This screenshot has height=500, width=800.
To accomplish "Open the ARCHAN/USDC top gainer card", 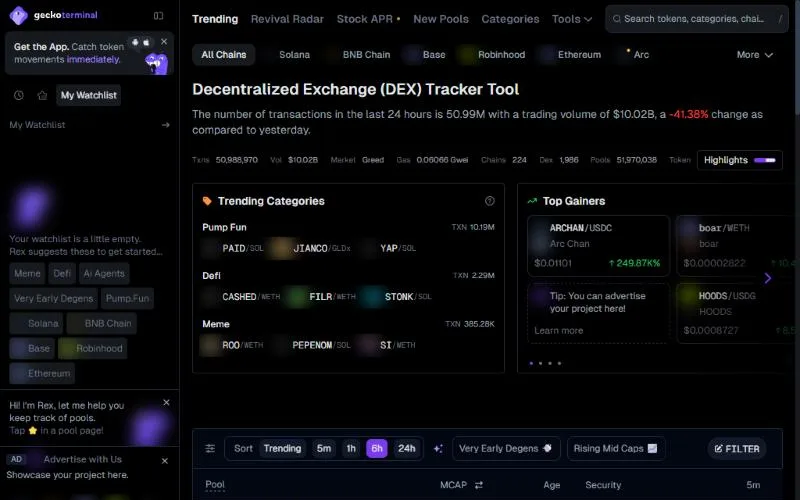I will [598, 246].
